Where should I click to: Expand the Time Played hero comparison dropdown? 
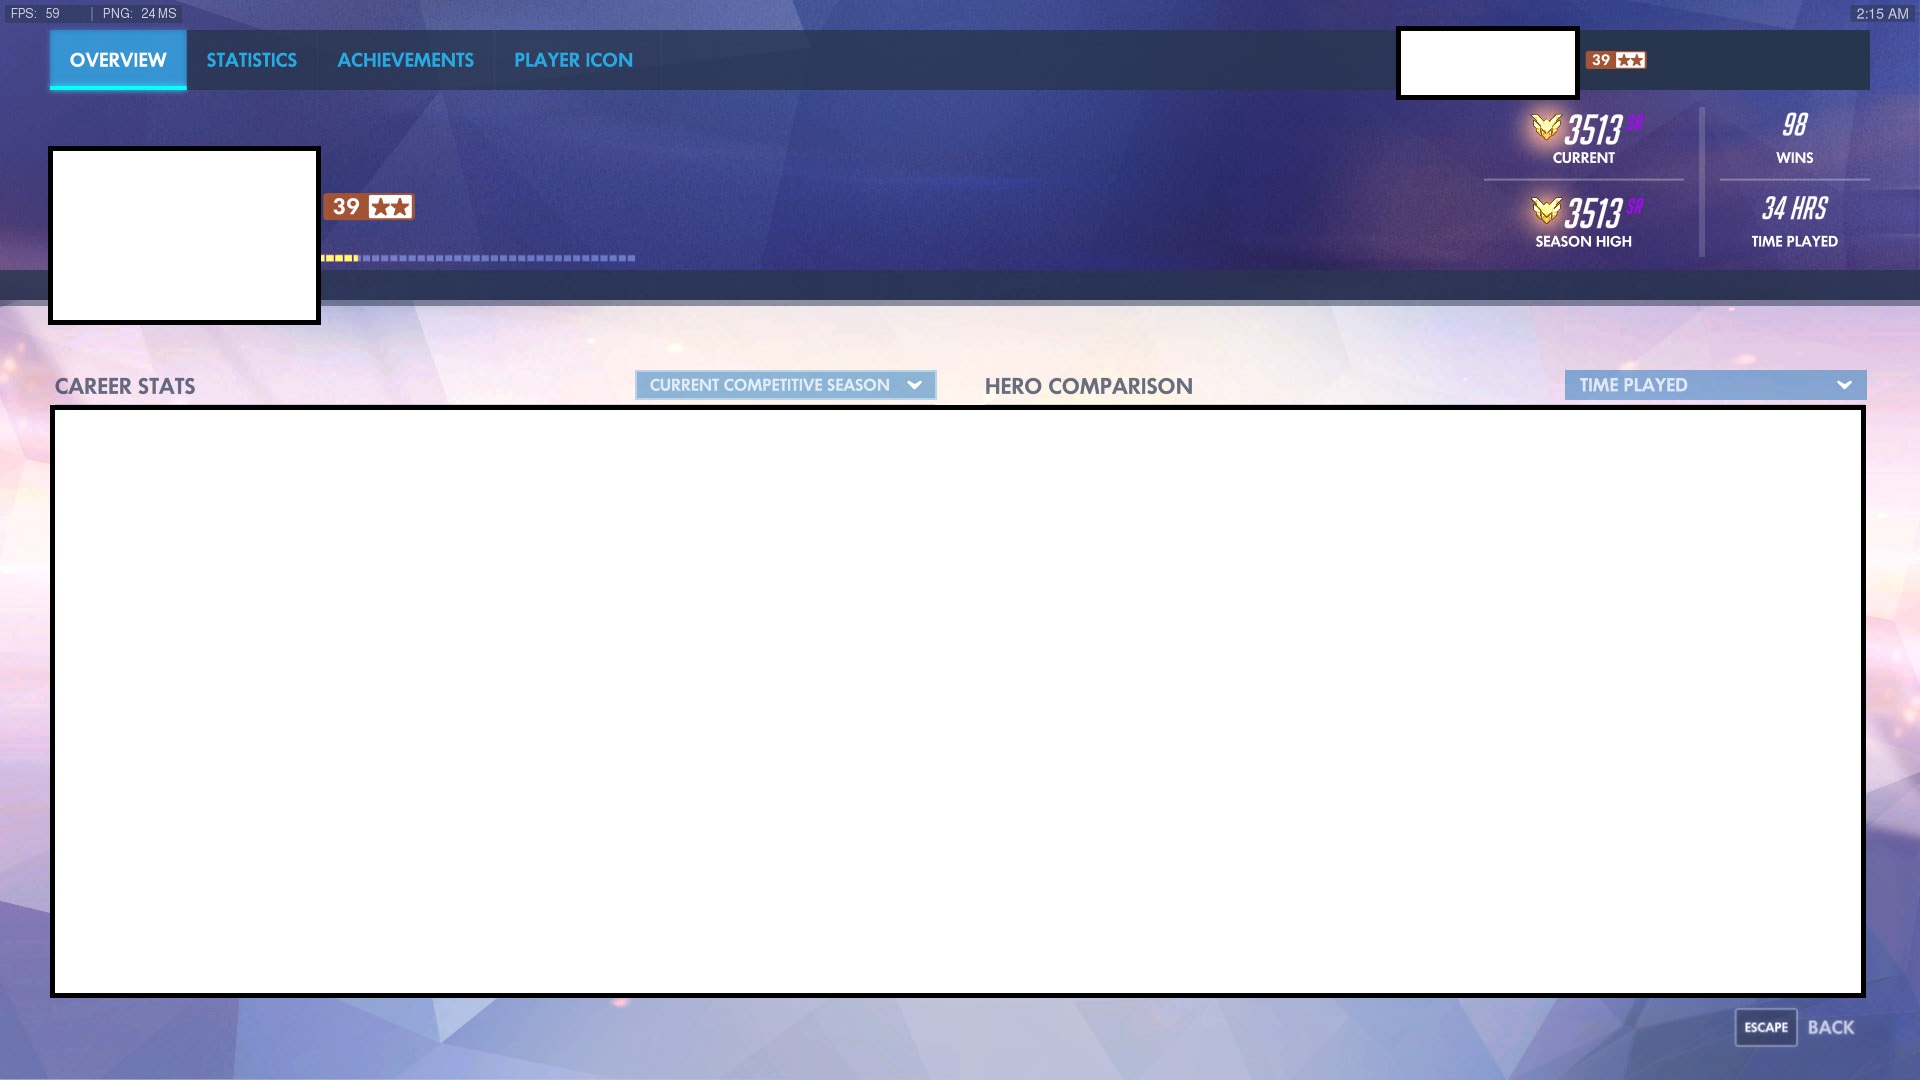1715,385
